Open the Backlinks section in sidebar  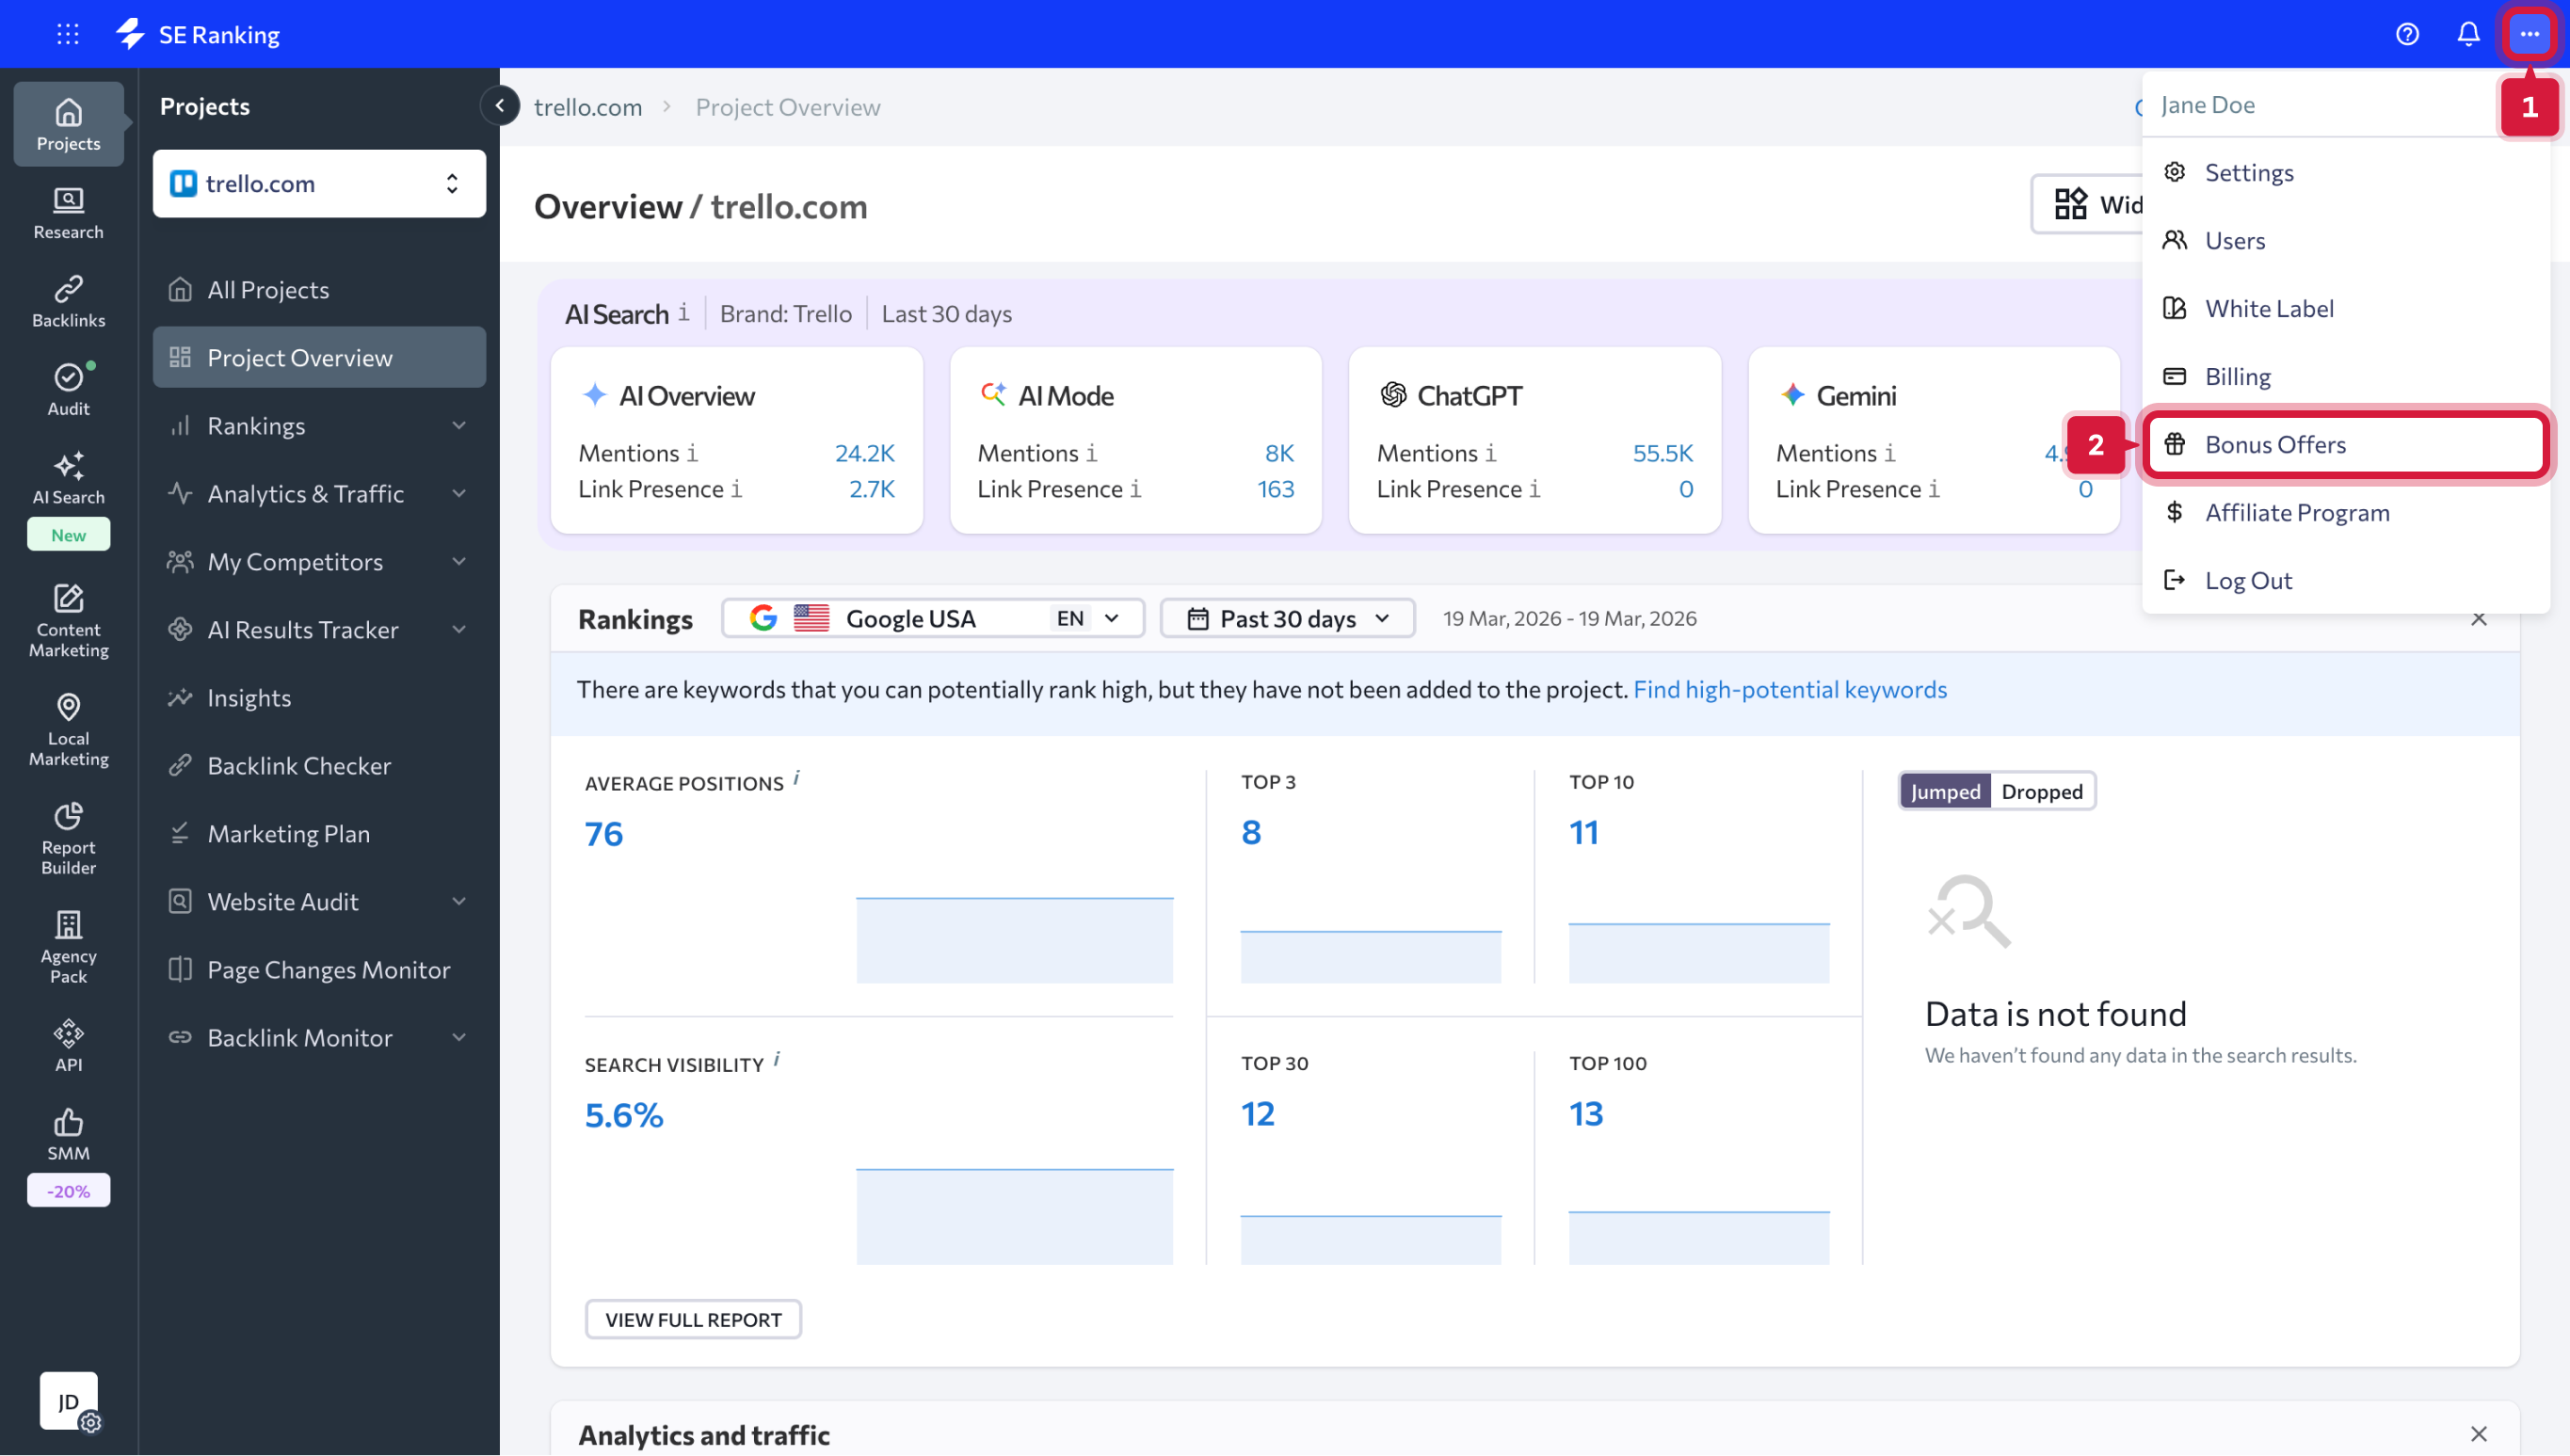pos(68,301)
